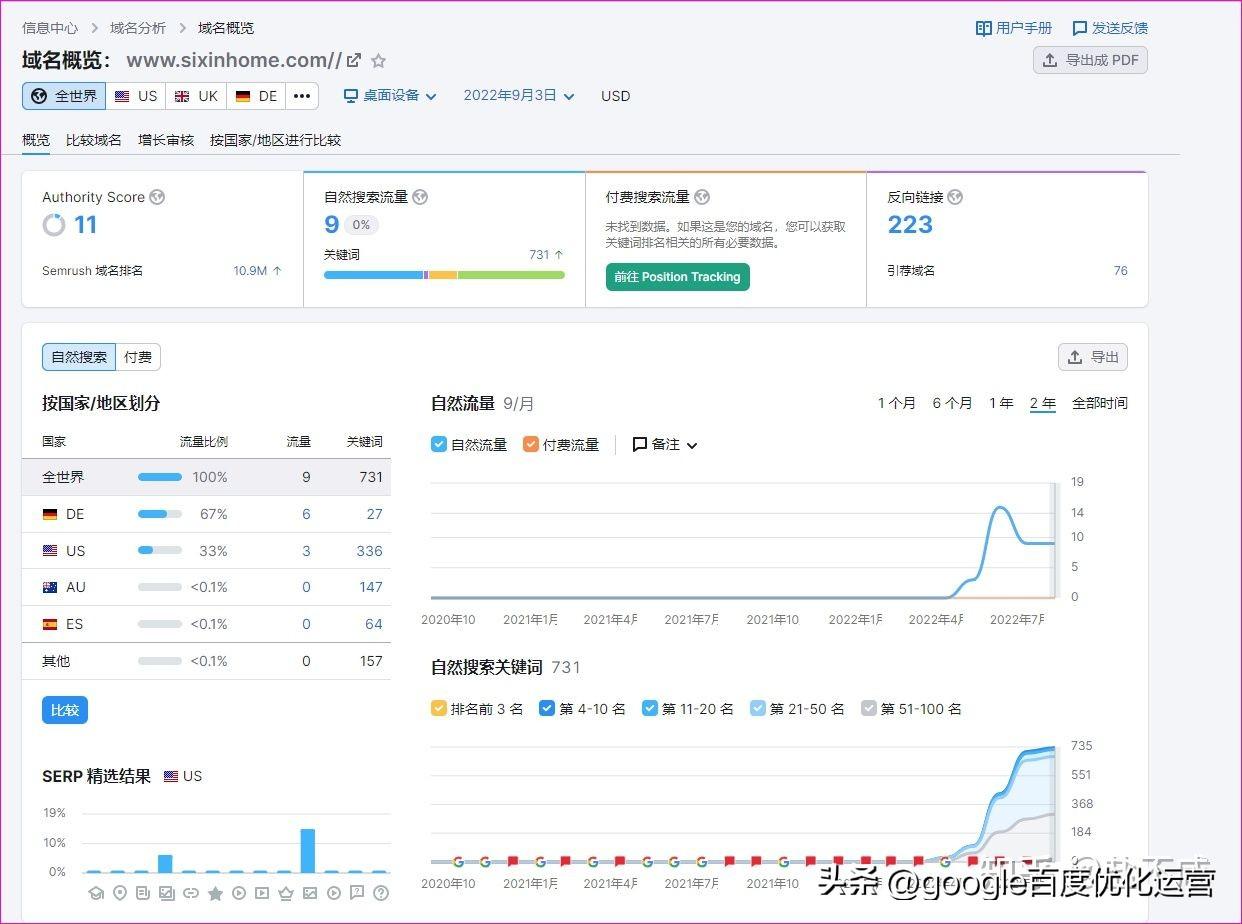The width and height of the screenshot is (1242, 924).
Task: Toggle the 第 11-20 名 checkbox
Action: [x=650, y=708]
